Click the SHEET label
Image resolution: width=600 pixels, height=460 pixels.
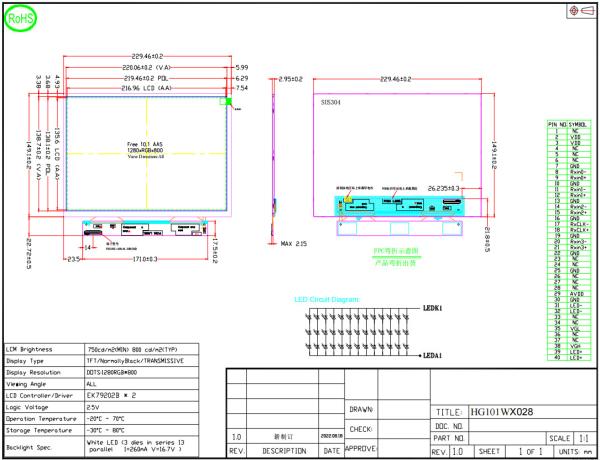click(x=489, y=452)
